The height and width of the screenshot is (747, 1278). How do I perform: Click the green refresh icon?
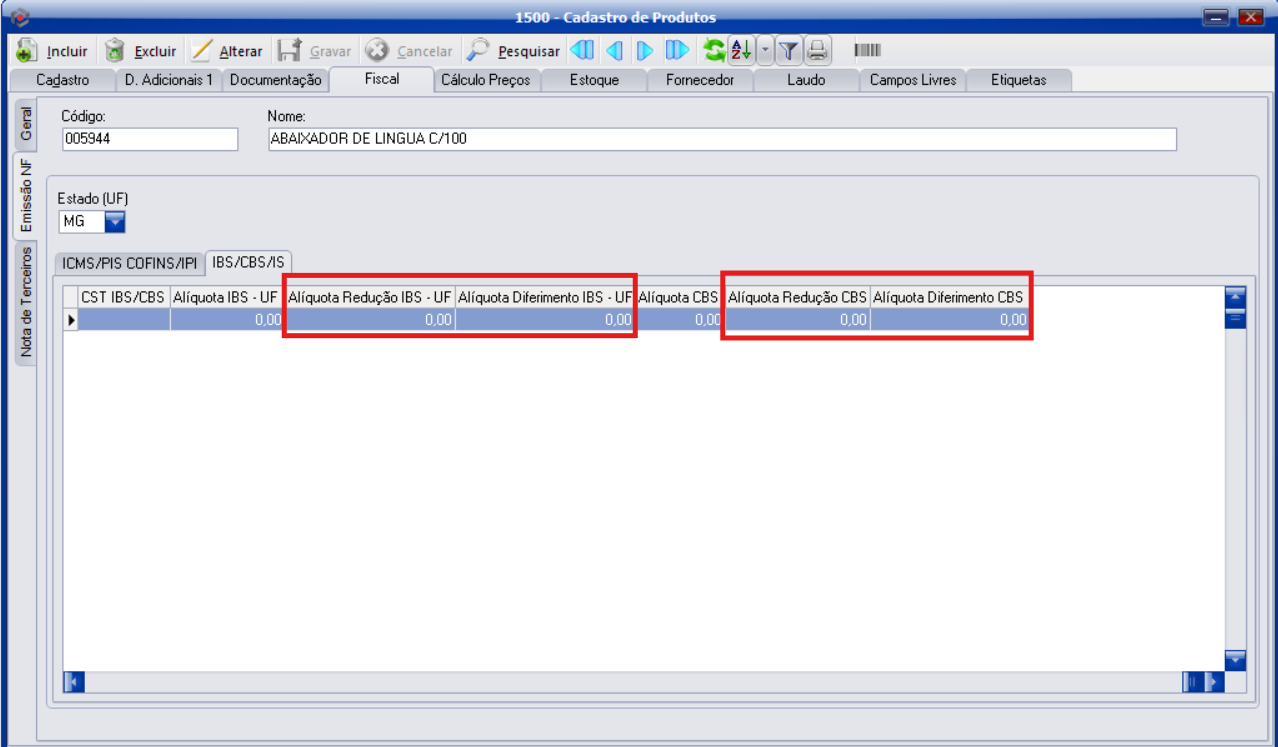(x=714, y=51)
